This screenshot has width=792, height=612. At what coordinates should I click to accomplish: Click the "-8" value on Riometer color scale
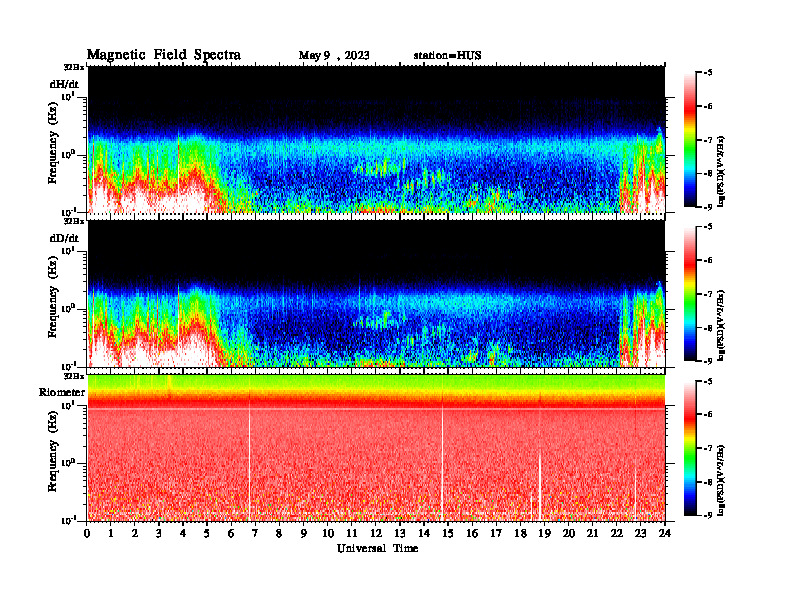tap(708, 482)
